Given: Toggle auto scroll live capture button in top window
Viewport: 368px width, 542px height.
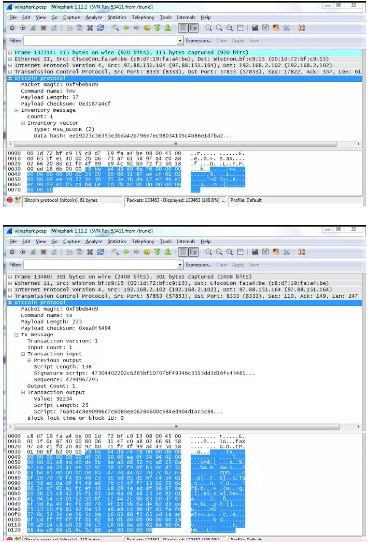Looking at the screenshot, I should click(194, 28).
